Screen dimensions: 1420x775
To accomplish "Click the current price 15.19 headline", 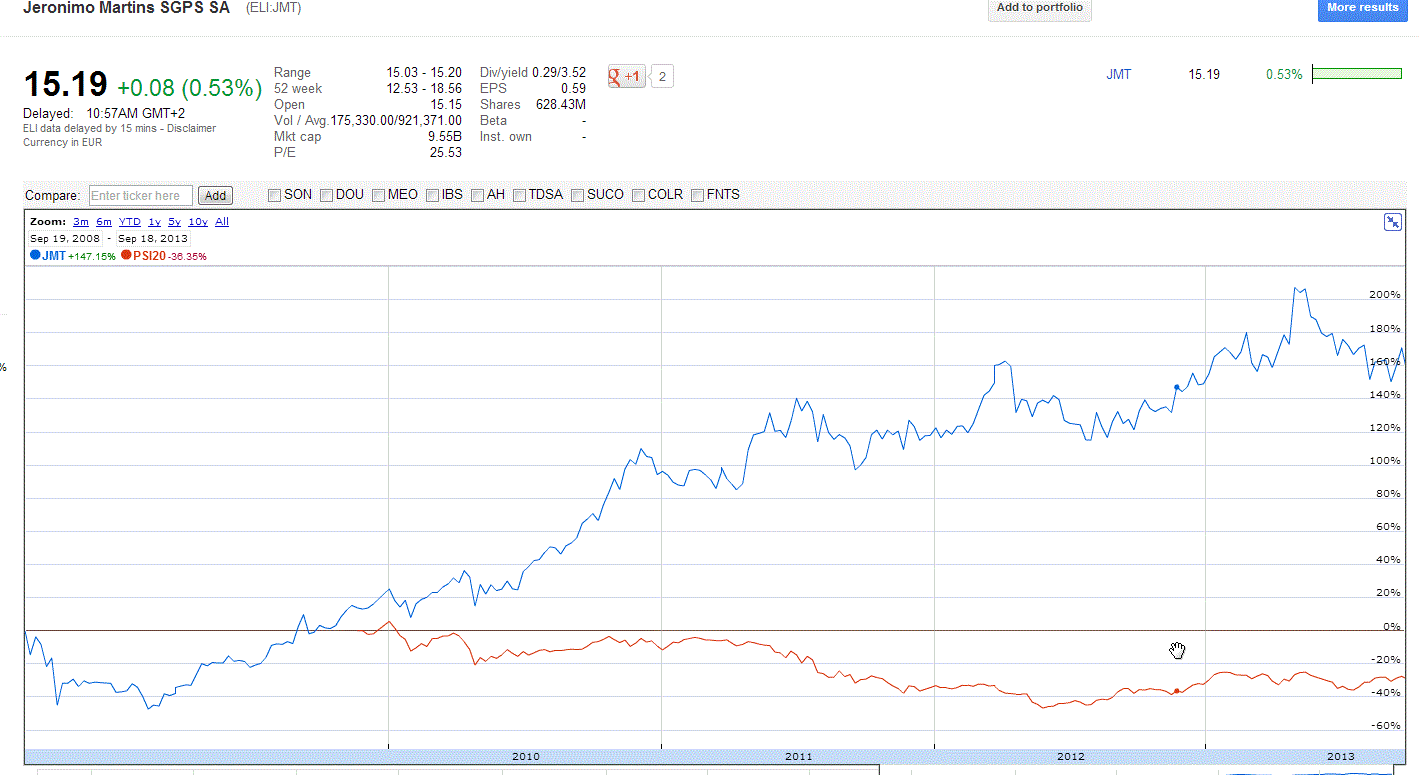I will coord(65,85).
